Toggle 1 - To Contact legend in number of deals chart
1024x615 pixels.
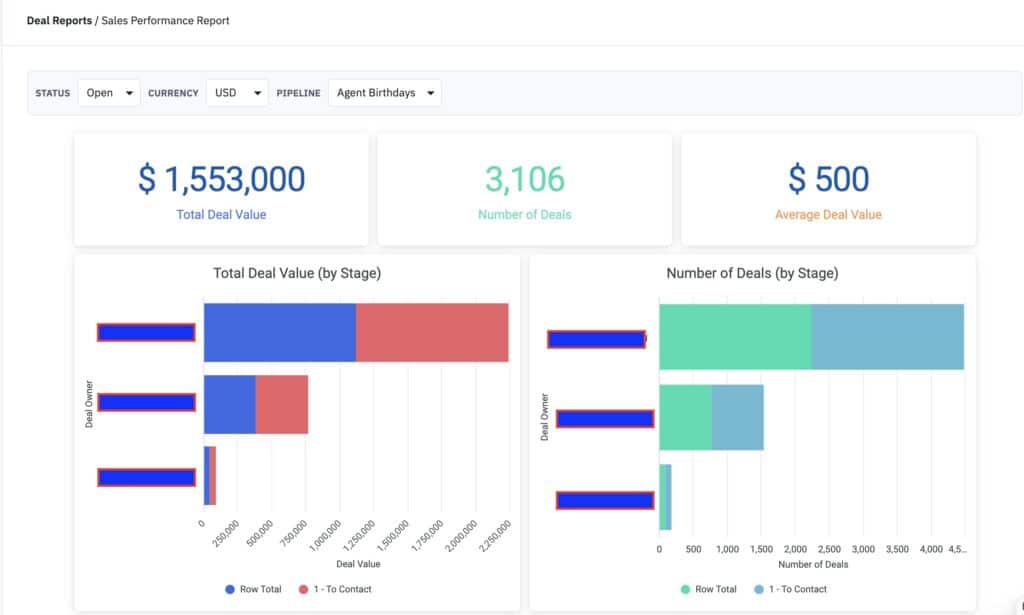[x=790, y=589]
